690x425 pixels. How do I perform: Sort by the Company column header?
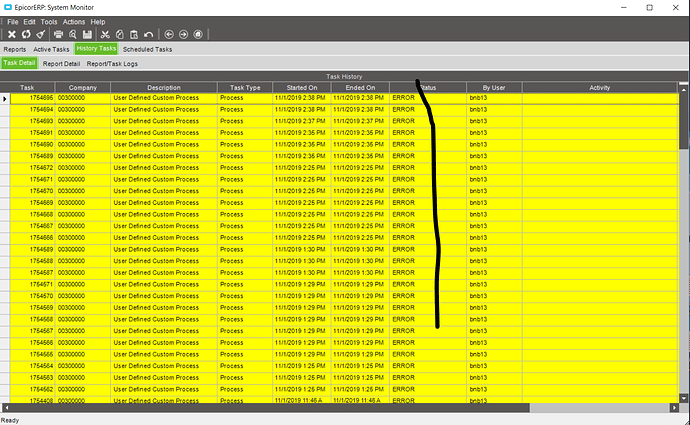click(83, 88)
